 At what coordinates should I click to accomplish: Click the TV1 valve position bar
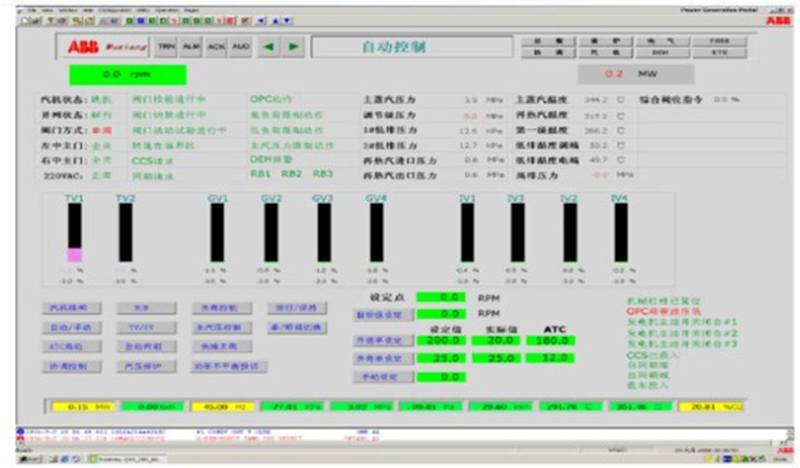click(74, 232)
